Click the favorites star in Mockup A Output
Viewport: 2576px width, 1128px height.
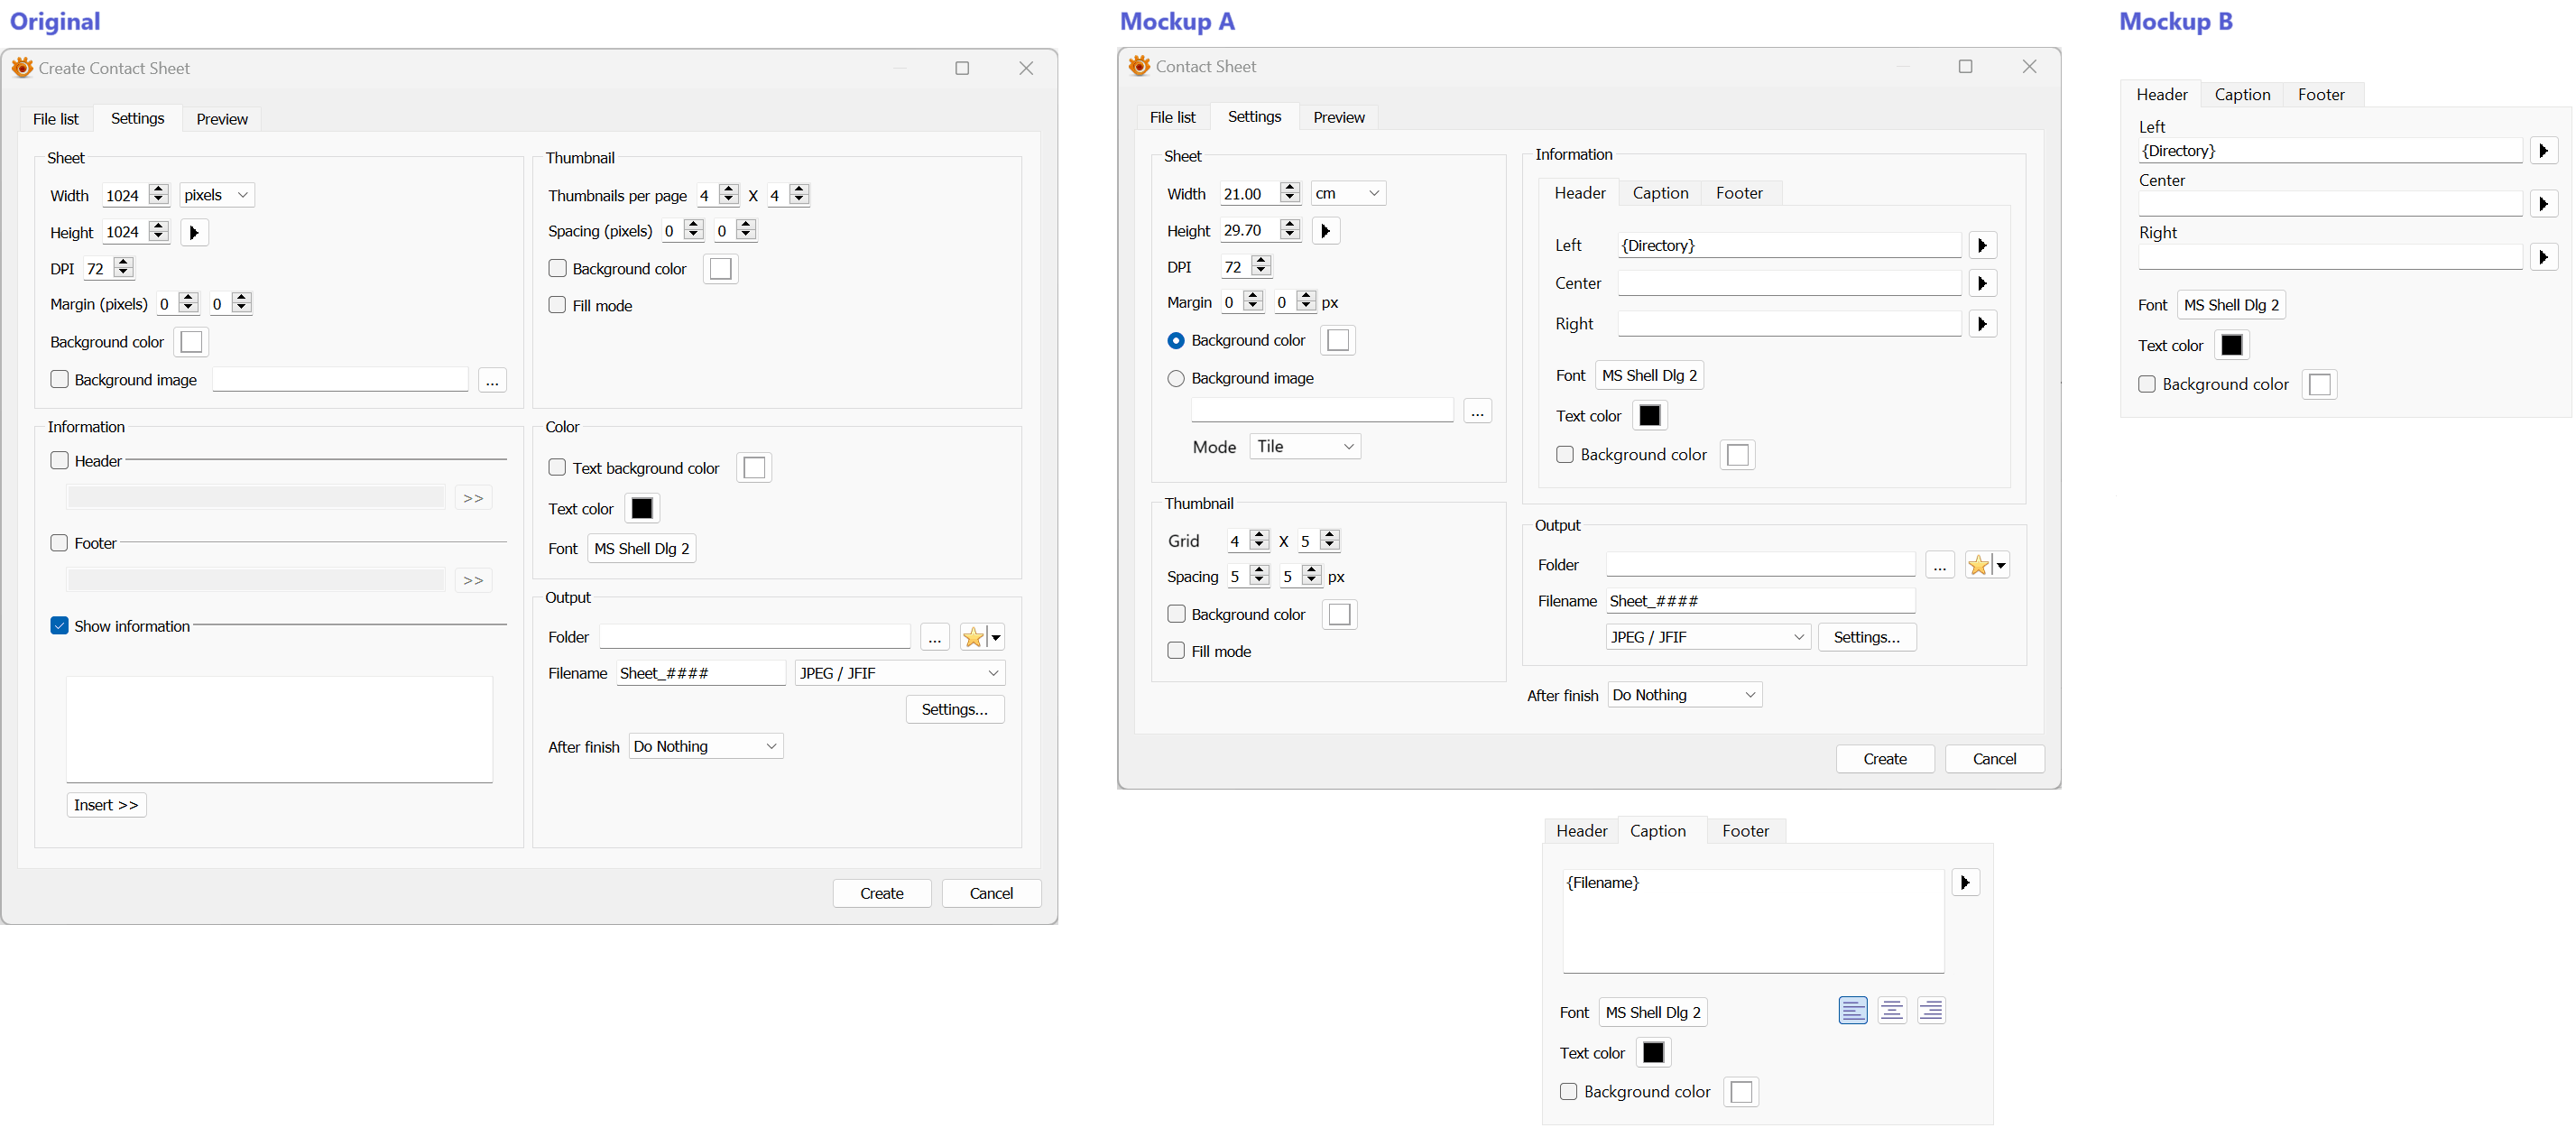[1978, 565]
